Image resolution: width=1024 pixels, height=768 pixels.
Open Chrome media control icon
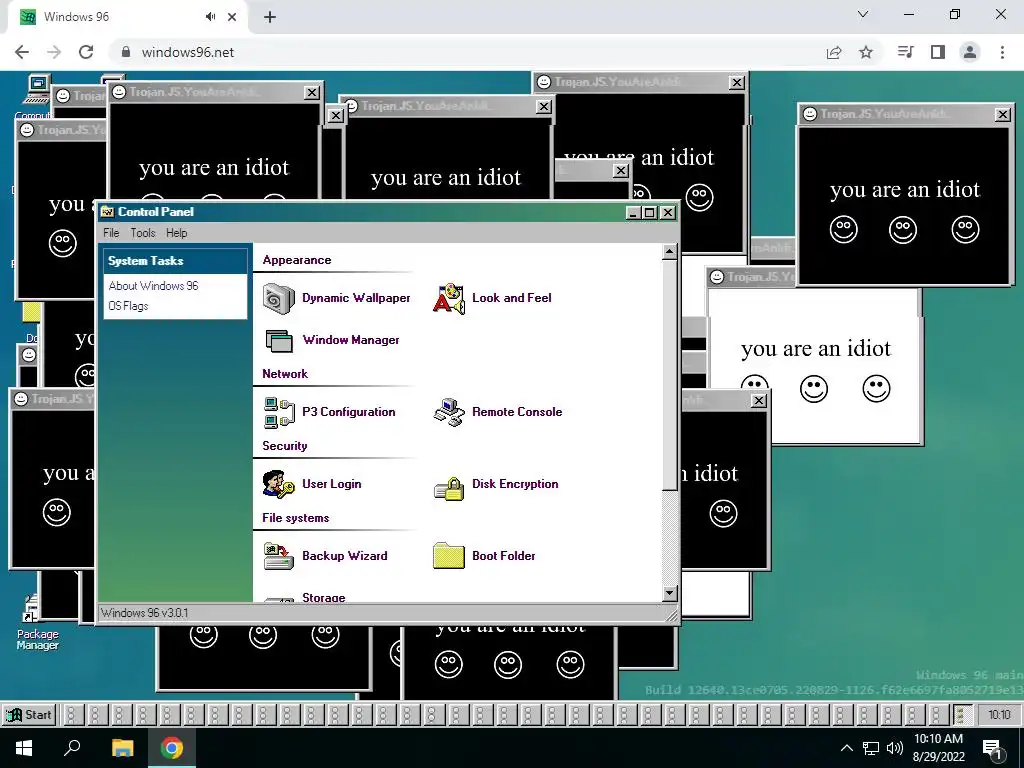pos(905,52)
